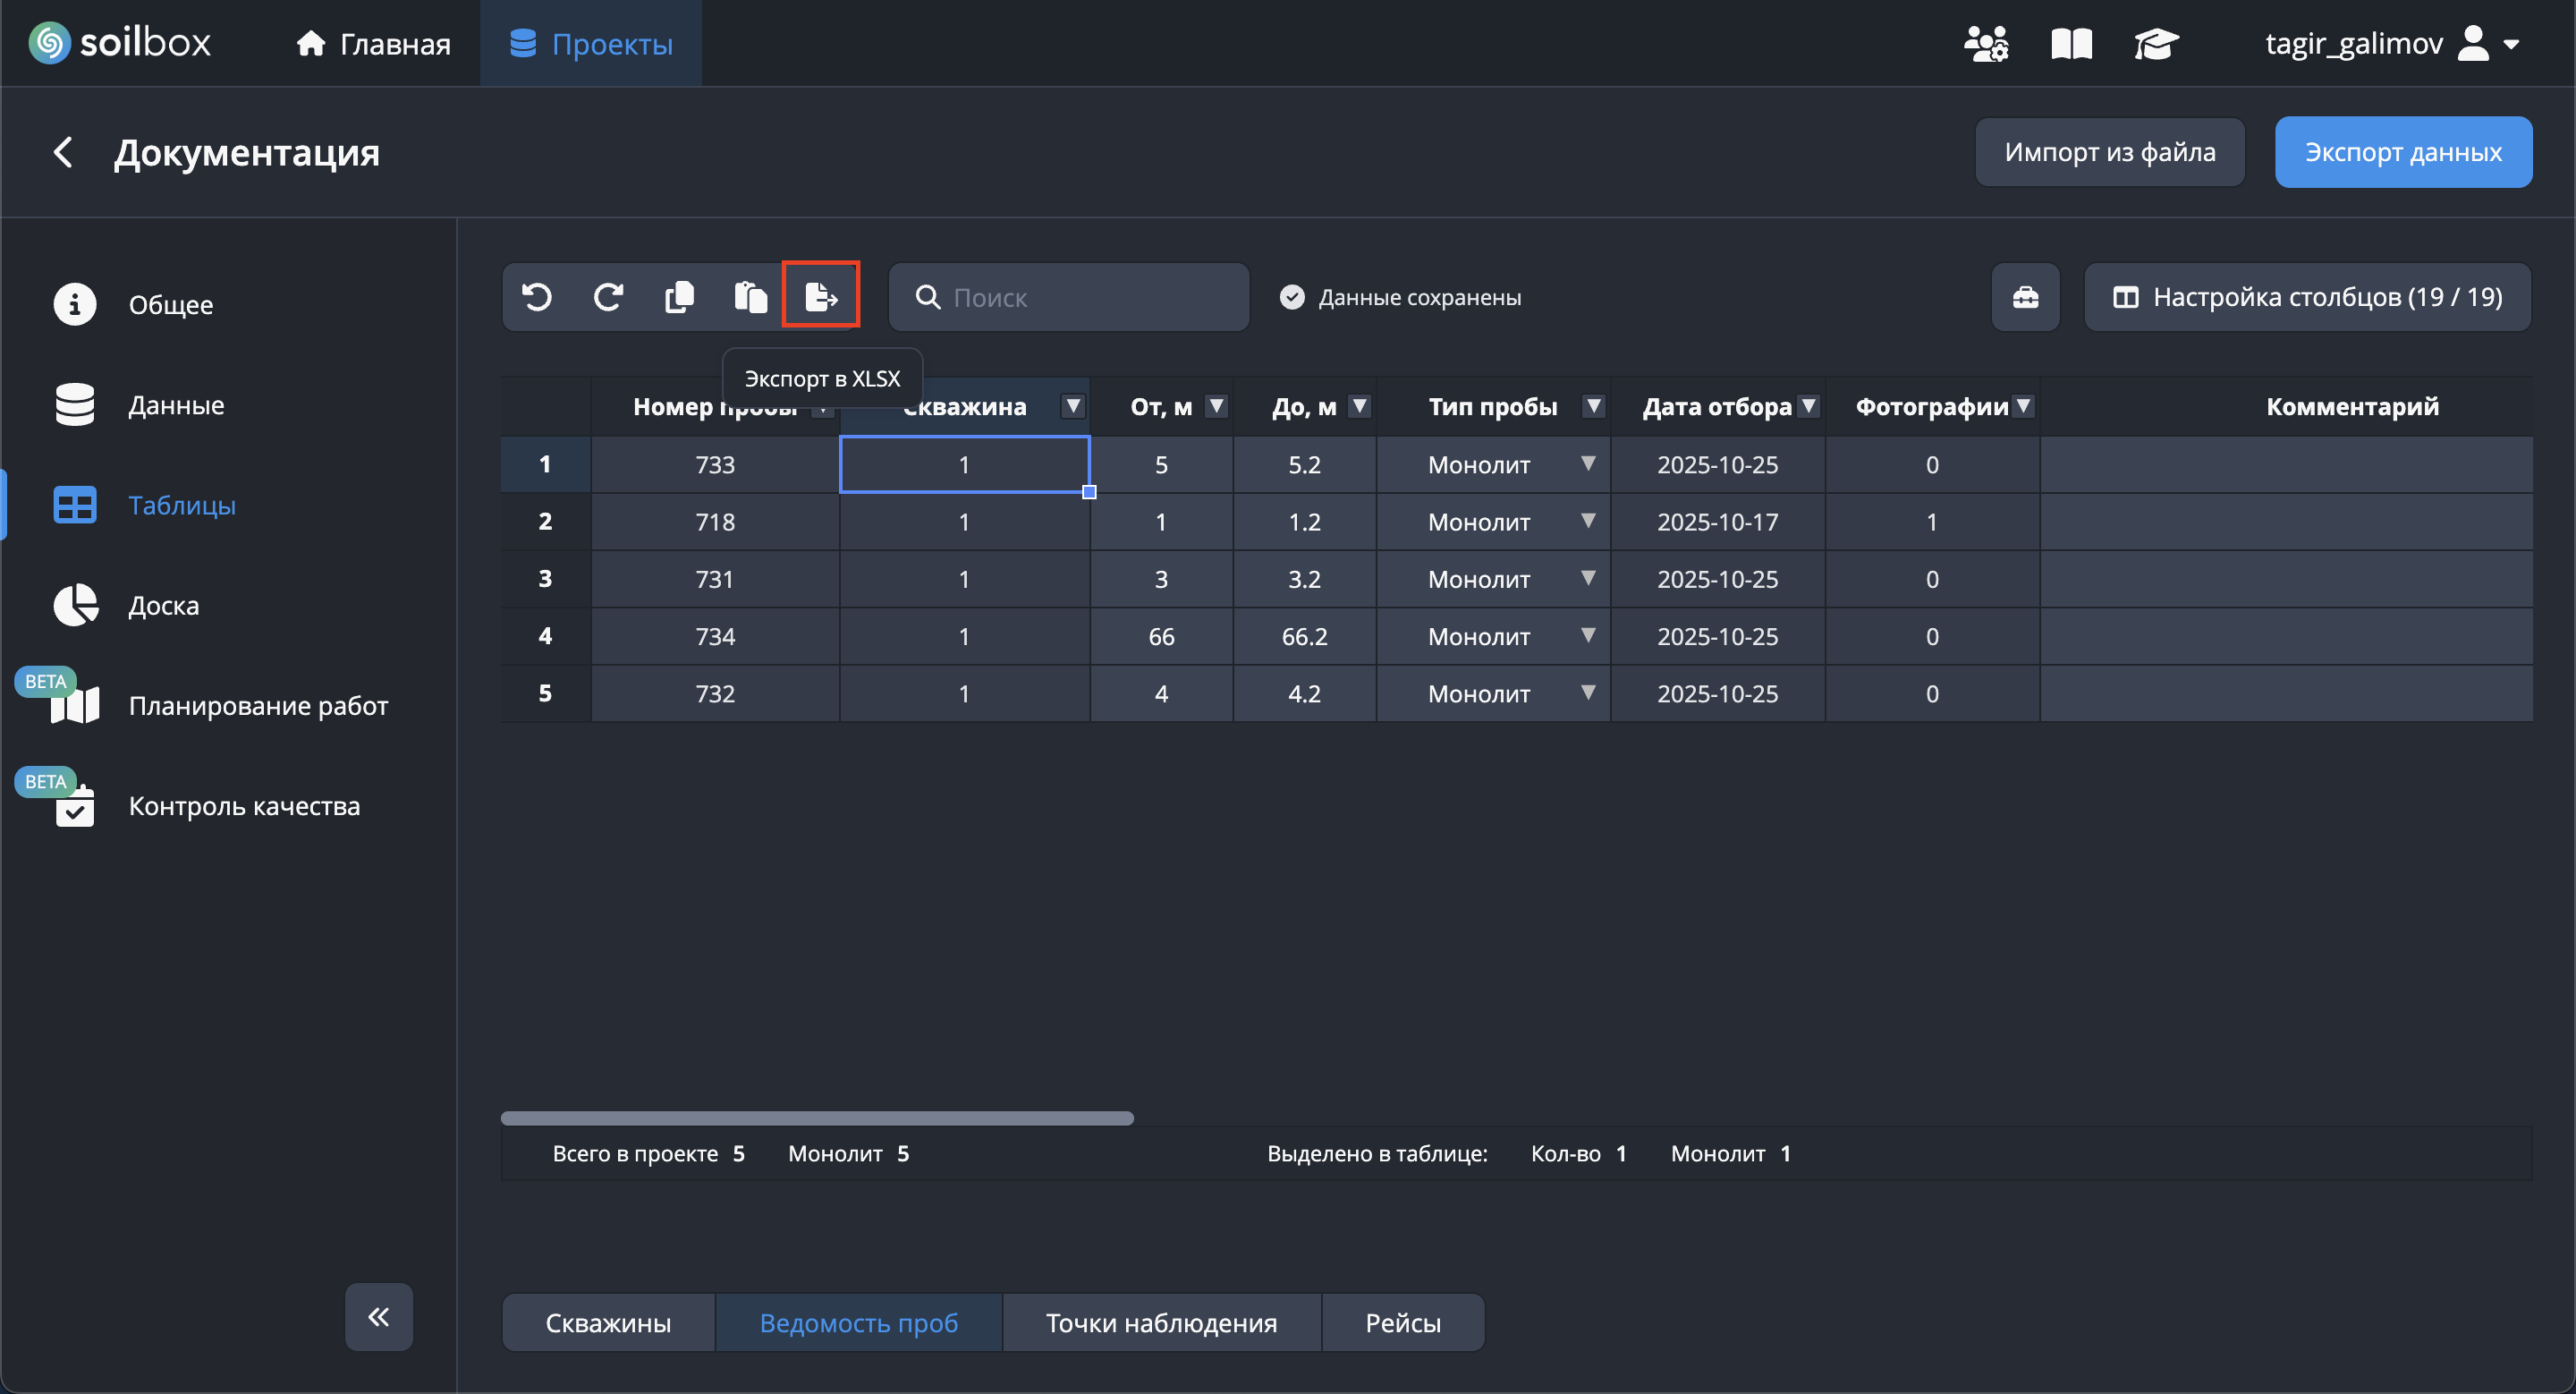Export table to XLSX icon
Viewport: 2576px width, 1394px height.
click(821, 297)
